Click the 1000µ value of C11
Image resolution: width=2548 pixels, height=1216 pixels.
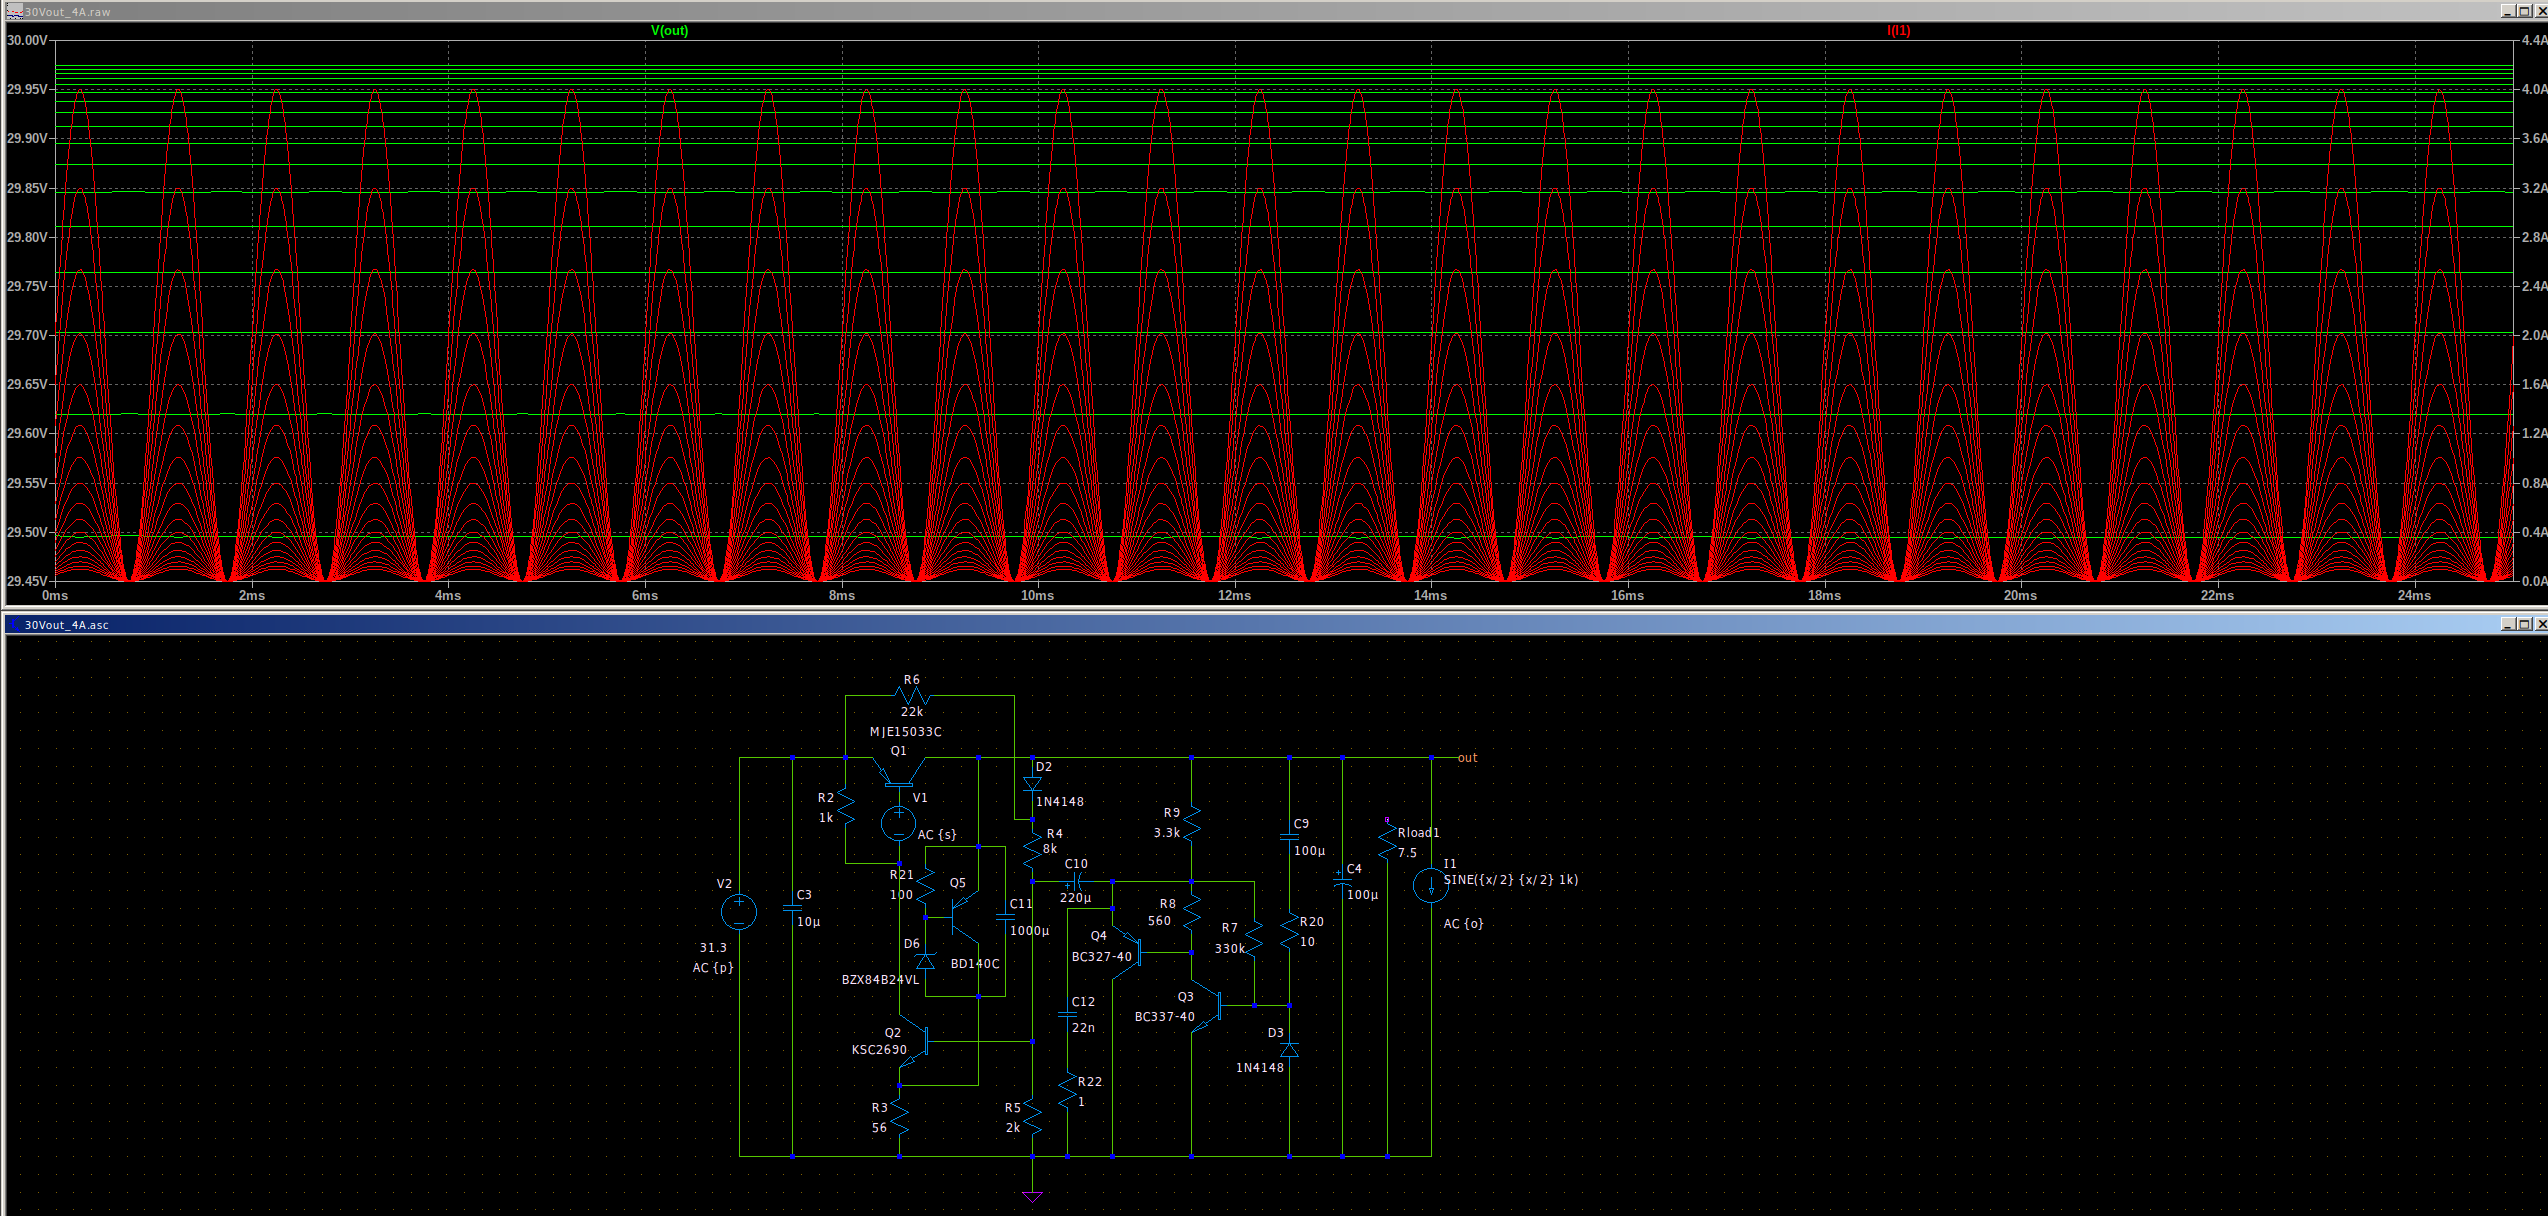click(1030, 931)
